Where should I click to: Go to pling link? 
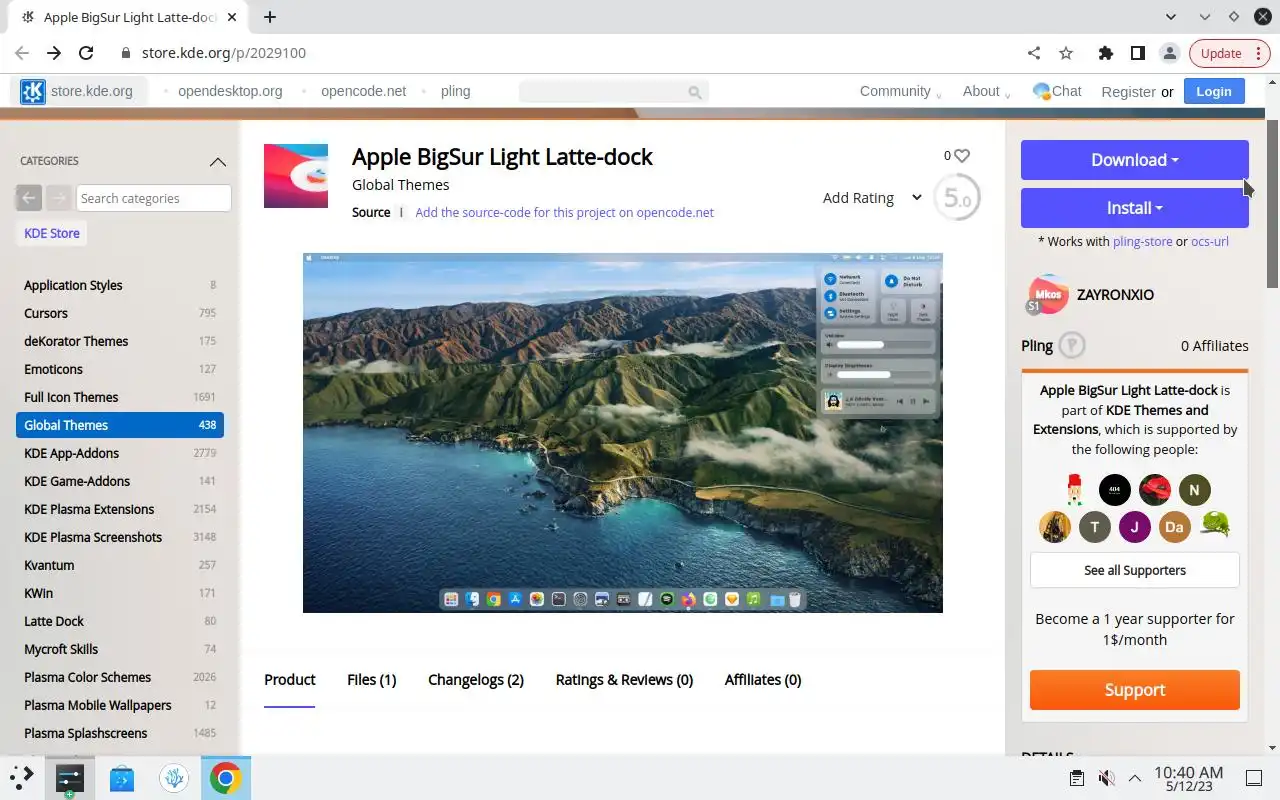(455, 91)
